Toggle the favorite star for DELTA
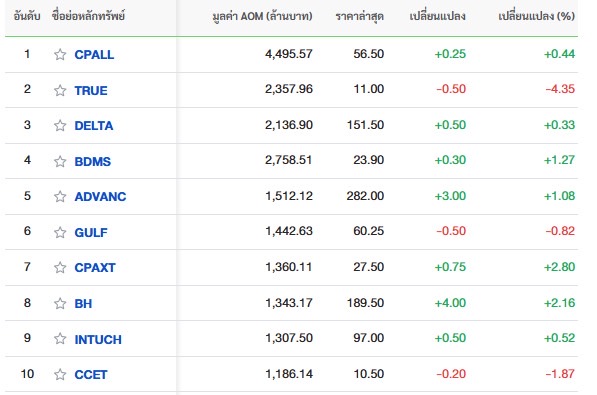Viewport: 597px width, 395px height. pyautogui.click(x=60, y=125)
